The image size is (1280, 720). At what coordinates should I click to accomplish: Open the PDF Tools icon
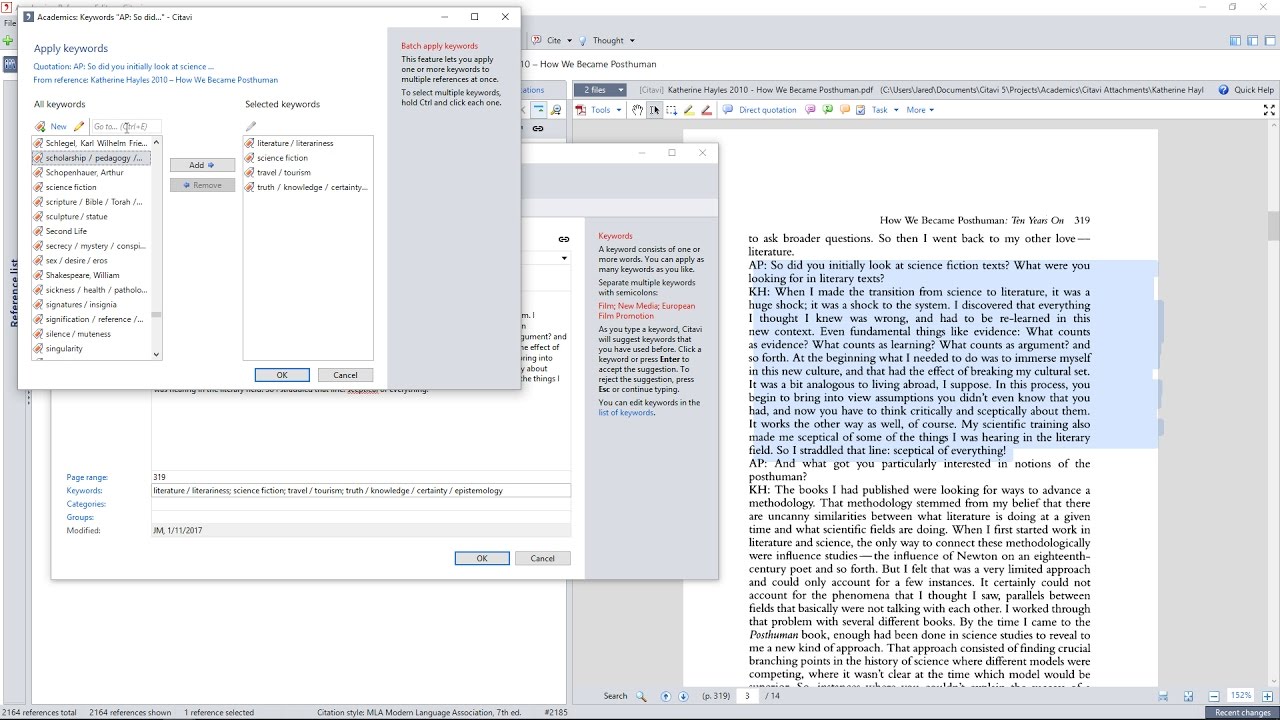click(x=580, y=110)
